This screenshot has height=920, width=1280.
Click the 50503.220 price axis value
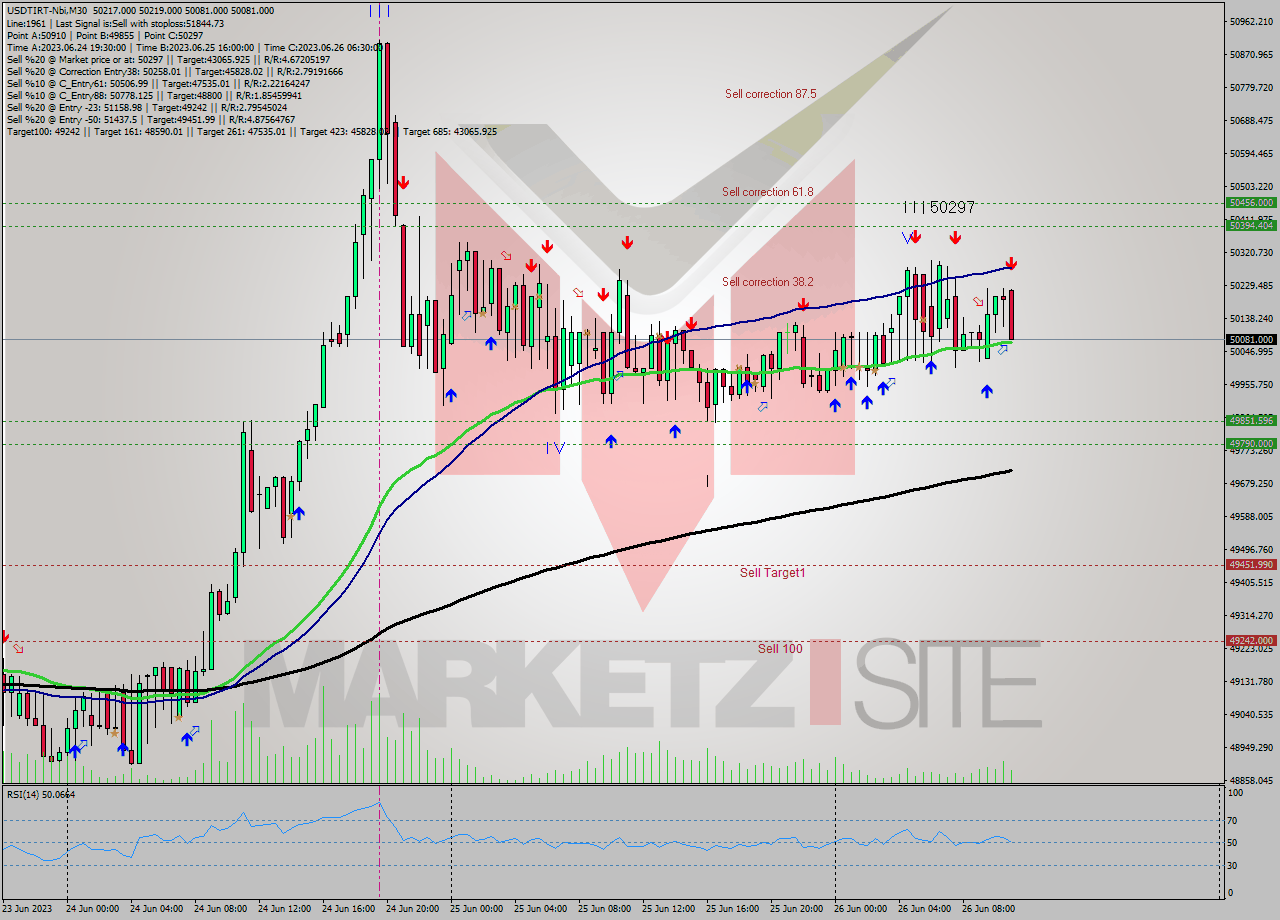pos(1251,186)
